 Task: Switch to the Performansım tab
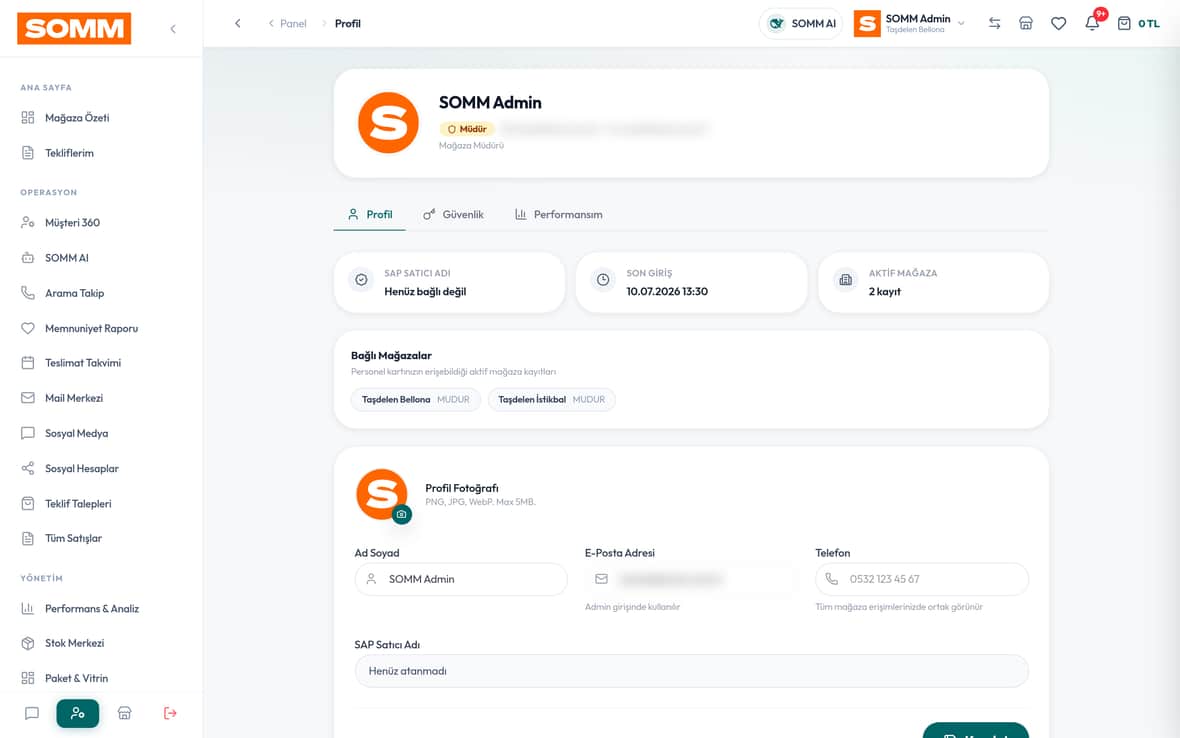pos(558,214)
